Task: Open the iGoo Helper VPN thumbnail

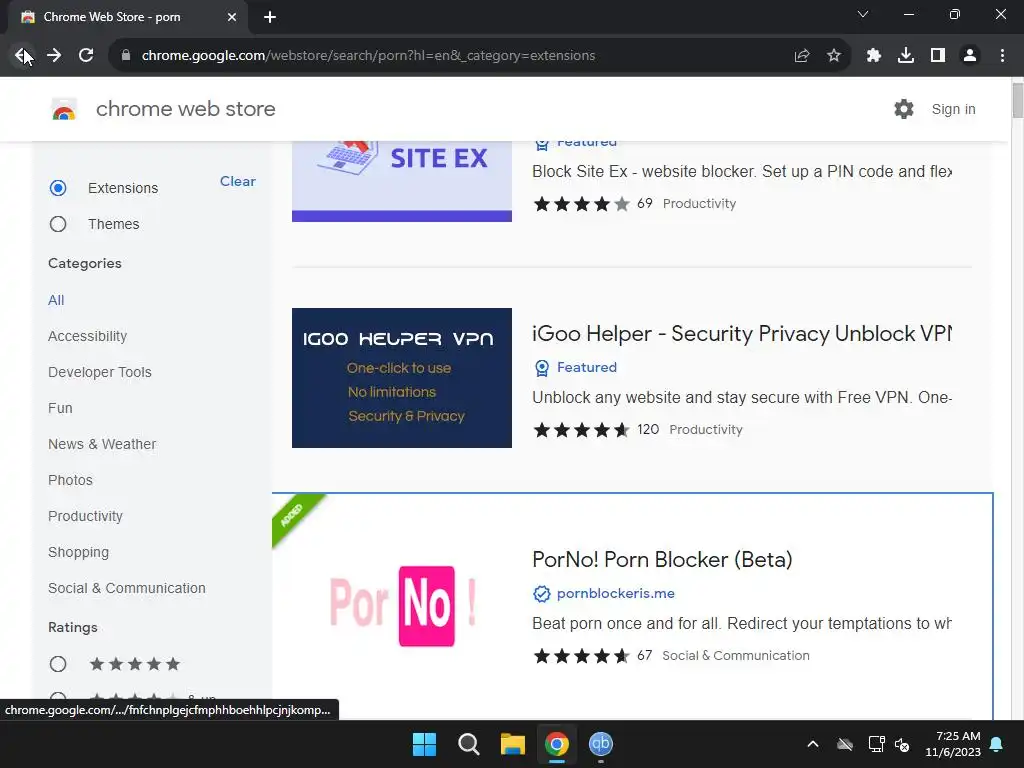Action: 402,378
